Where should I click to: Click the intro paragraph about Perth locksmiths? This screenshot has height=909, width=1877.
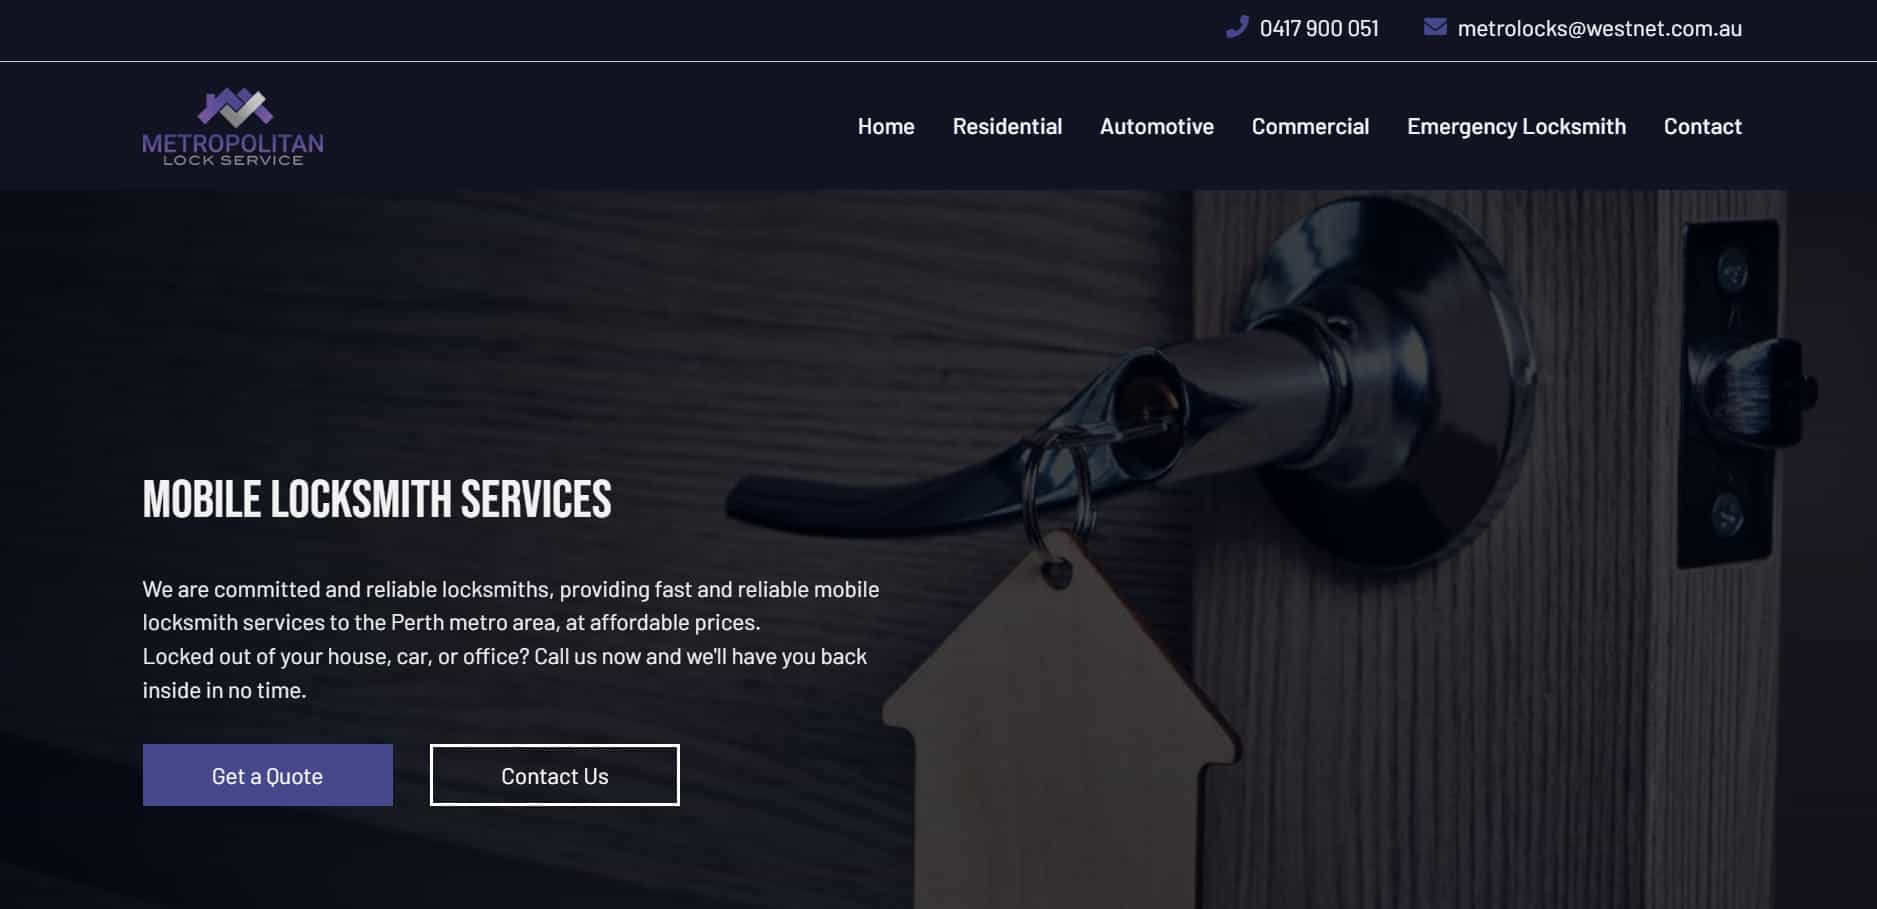point(511,605)
